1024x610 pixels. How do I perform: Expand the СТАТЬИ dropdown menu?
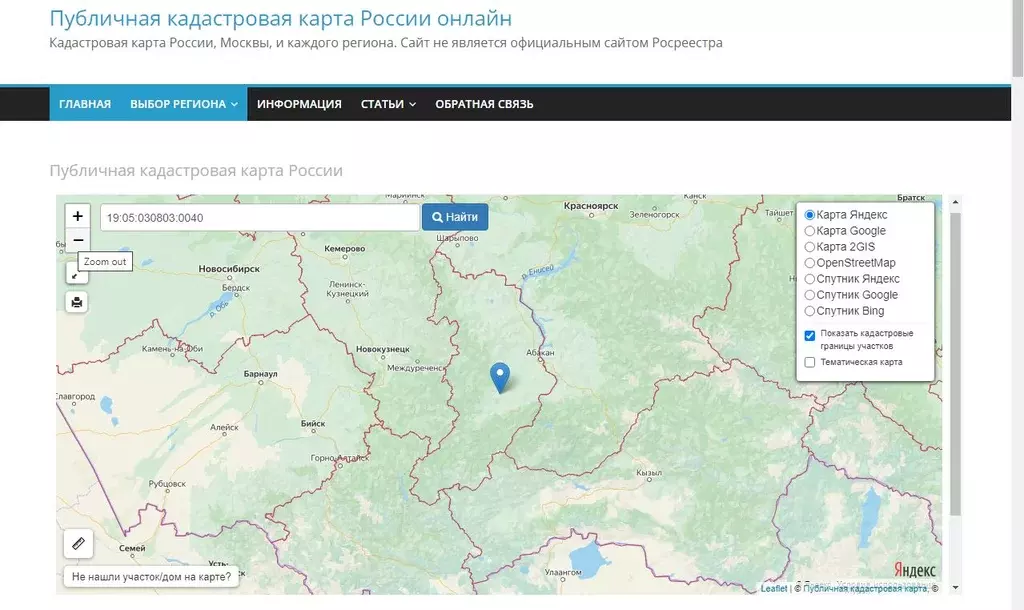[388, 104]
